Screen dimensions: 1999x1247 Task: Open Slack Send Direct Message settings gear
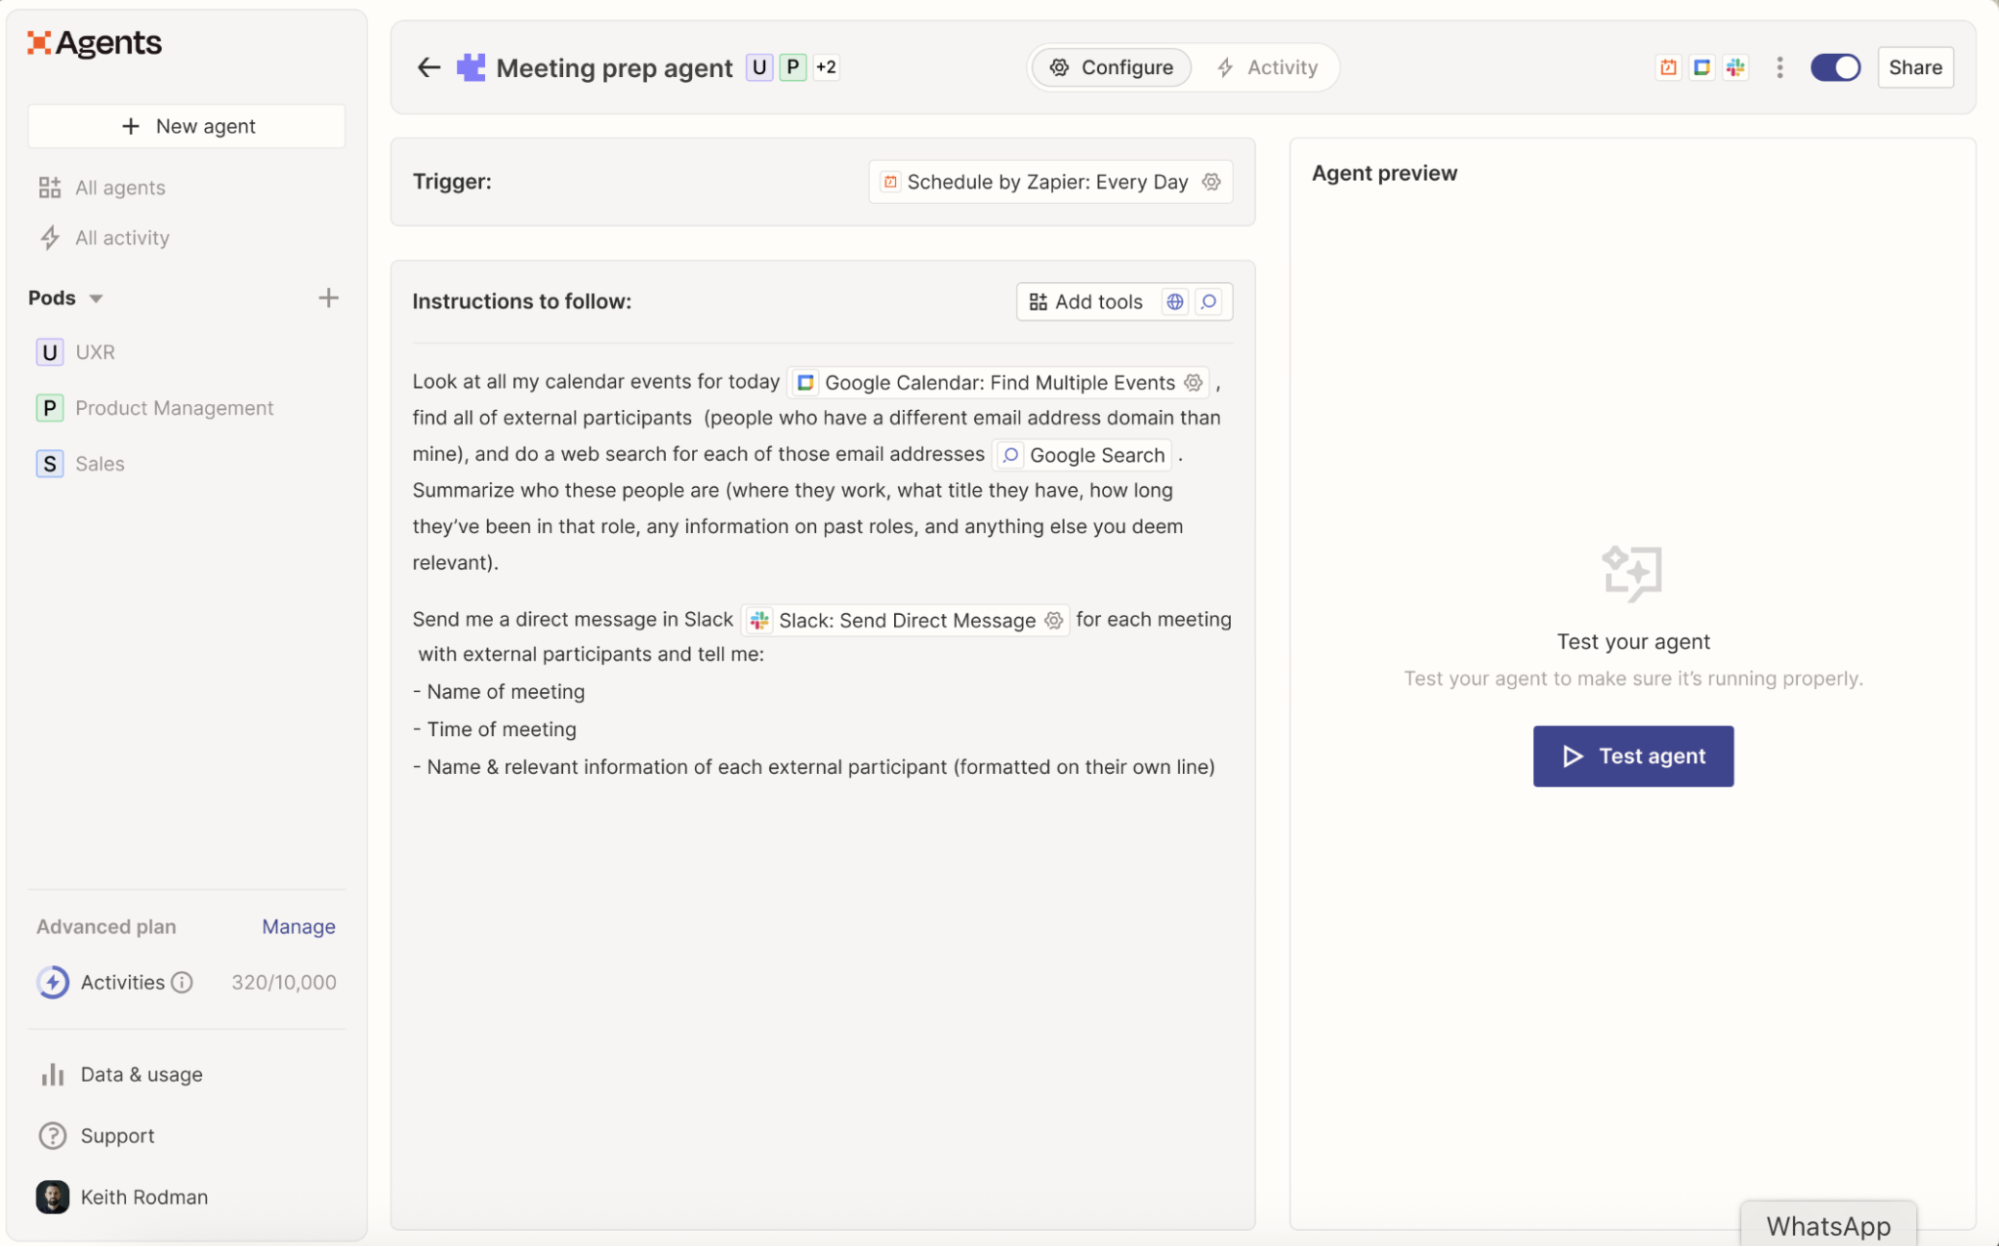point(1054,620)
